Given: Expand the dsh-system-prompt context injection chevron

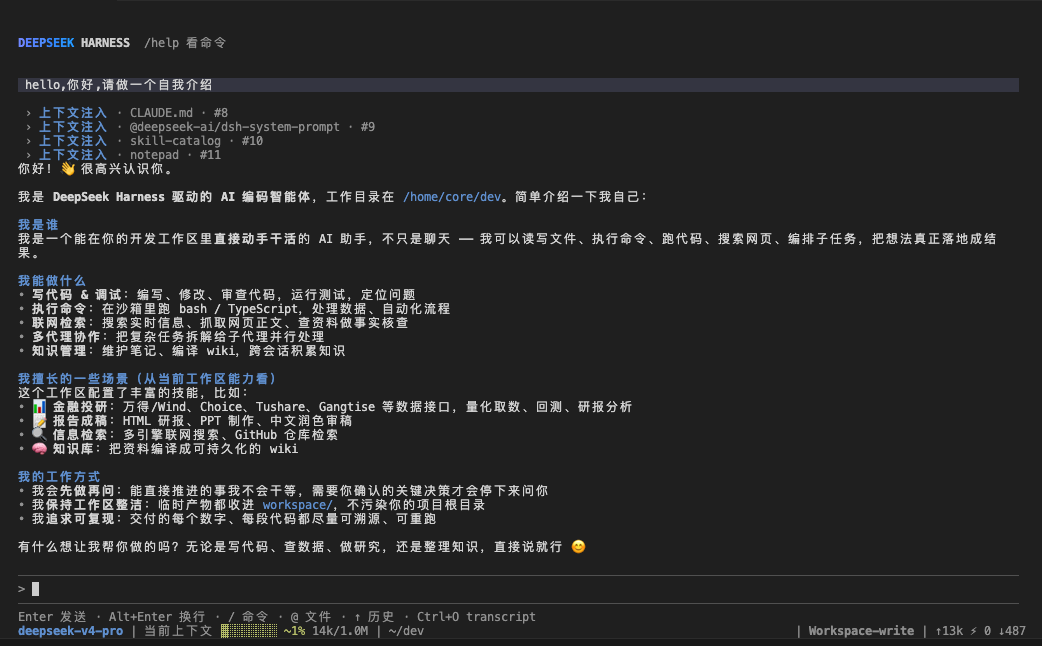Looking at the screenshot, I should [x=29, y=127].
